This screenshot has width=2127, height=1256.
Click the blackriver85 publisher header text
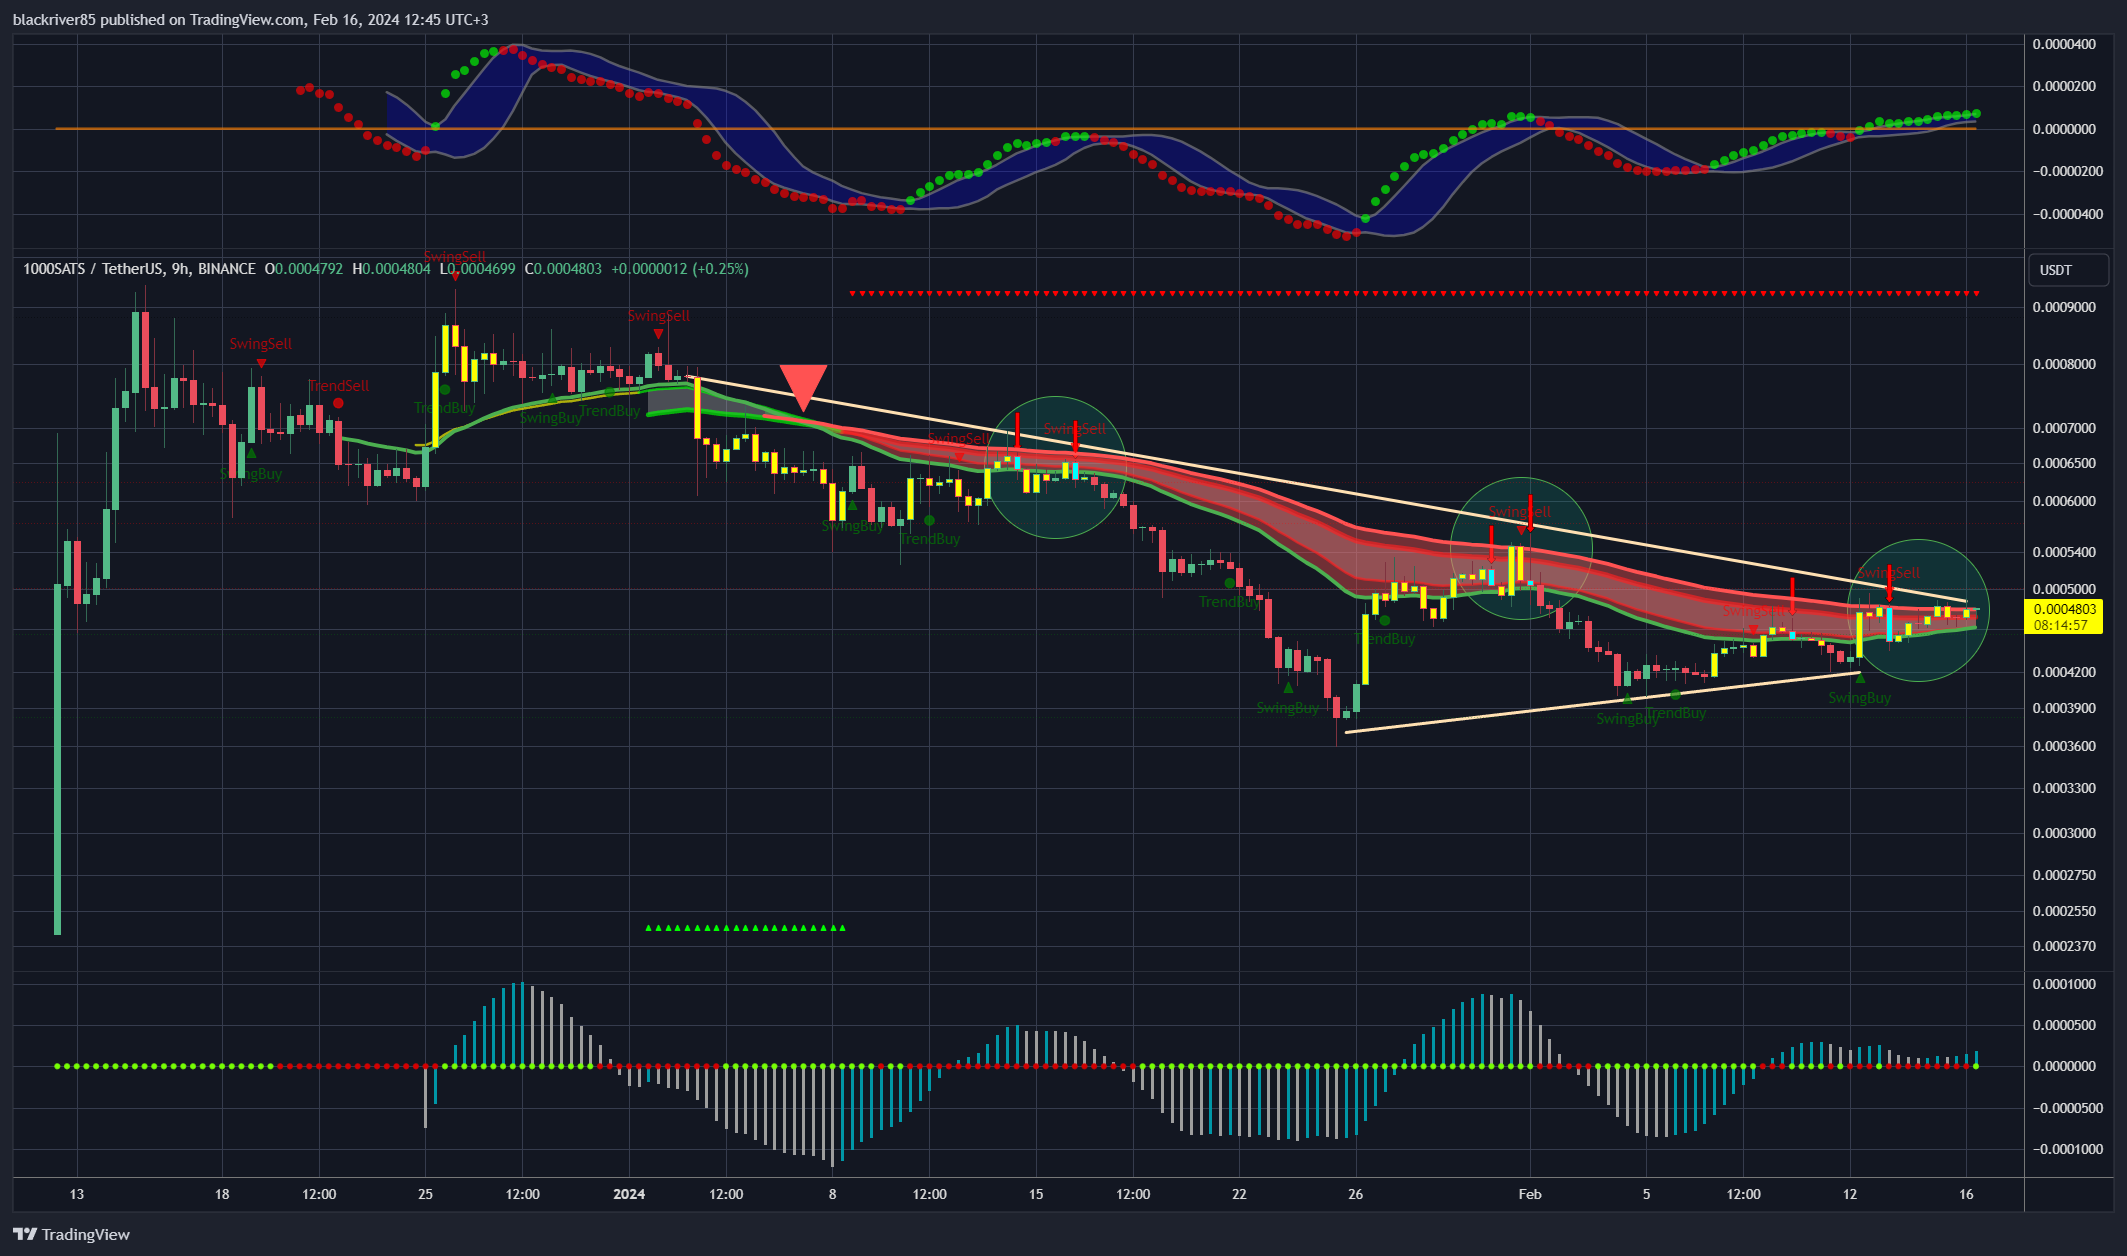[x=250, y=19]
